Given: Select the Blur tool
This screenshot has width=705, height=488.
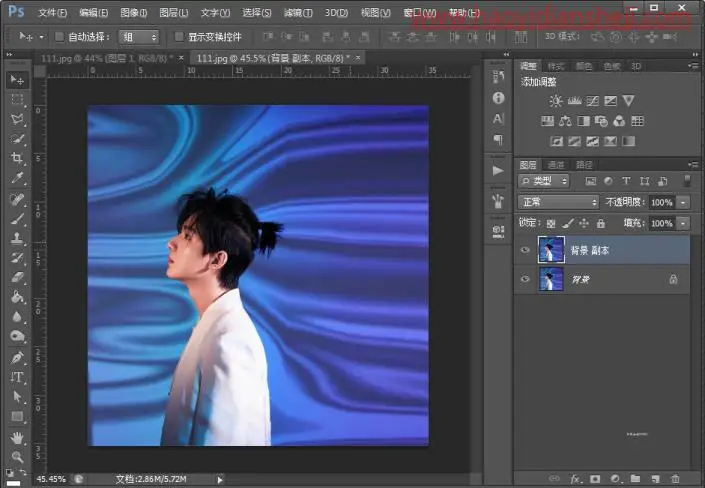Looking at the screenshot, I should click(17, 317).
